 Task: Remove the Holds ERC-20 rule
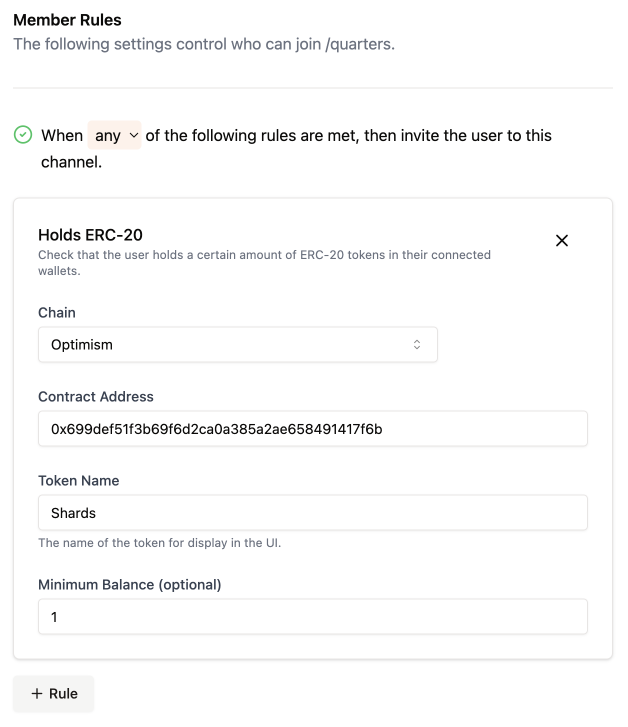pyautogui.click(x=562, y=241)
